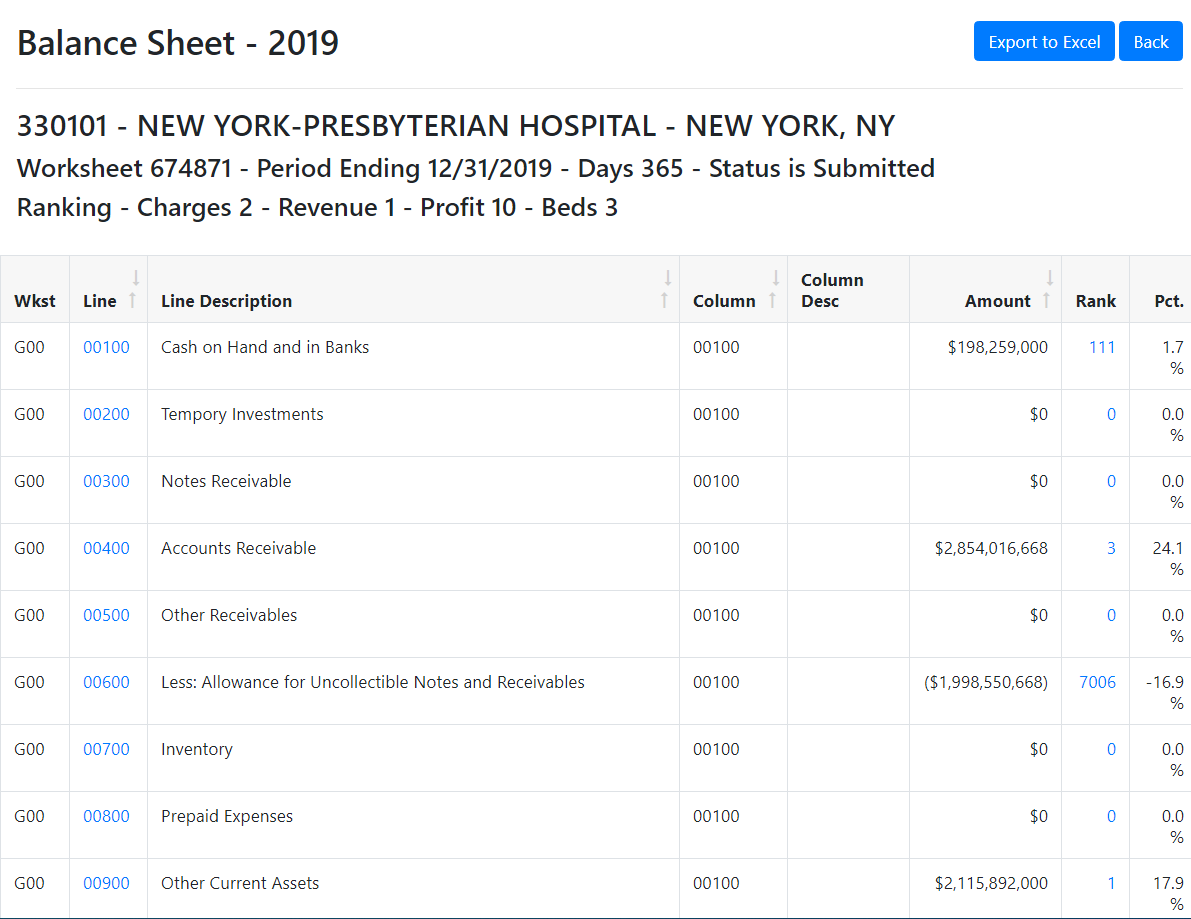This screenshot has height=919, width=1191.
Task: Sort by Amount column arrows
Action: (x=1047, y=289)
